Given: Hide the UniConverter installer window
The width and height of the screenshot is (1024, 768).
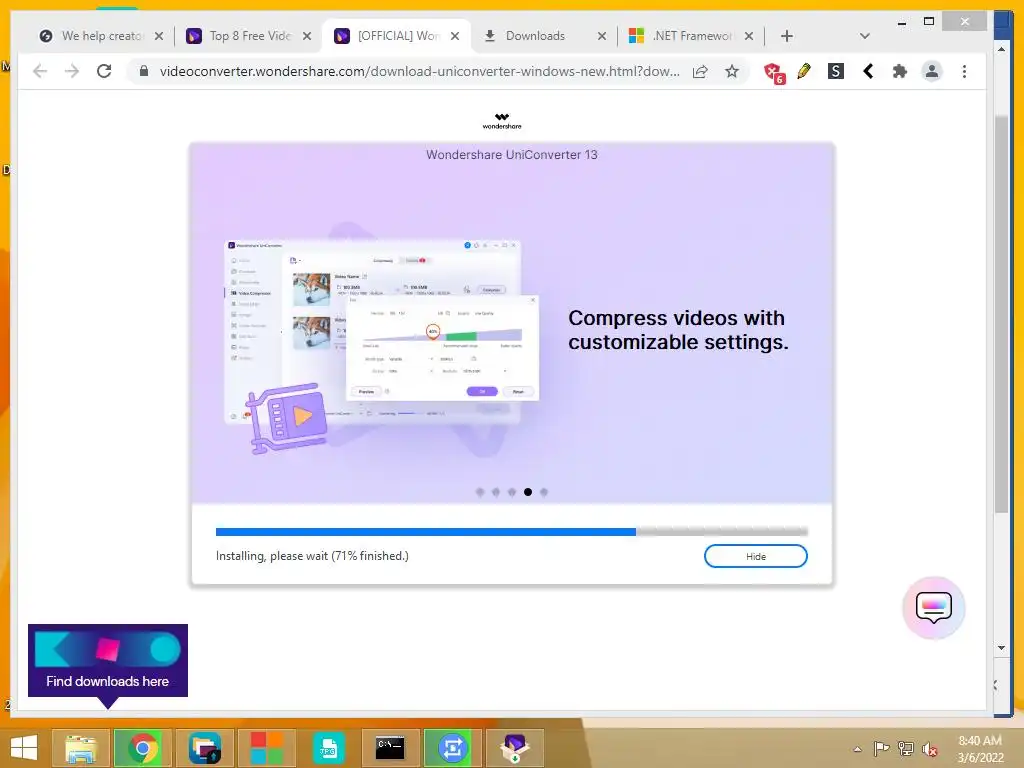Looking at the screenshot, I should click(x=756, y=556).
